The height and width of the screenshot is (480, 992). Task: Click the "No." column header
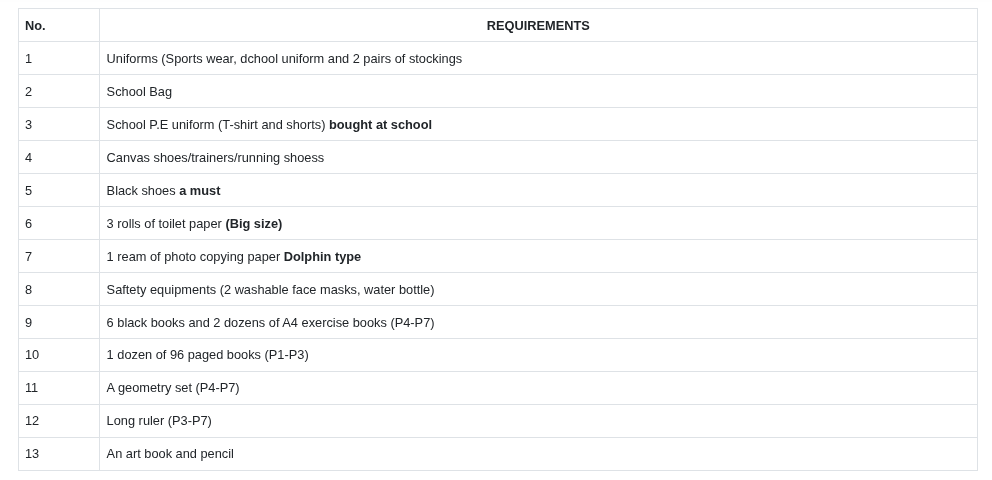point(35,26)
